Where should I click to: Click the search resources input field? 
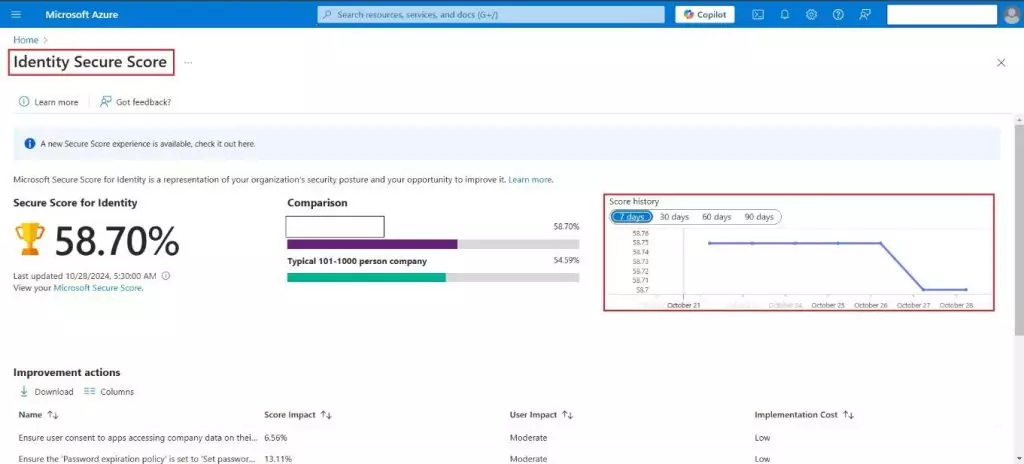[x=490, y=14]
